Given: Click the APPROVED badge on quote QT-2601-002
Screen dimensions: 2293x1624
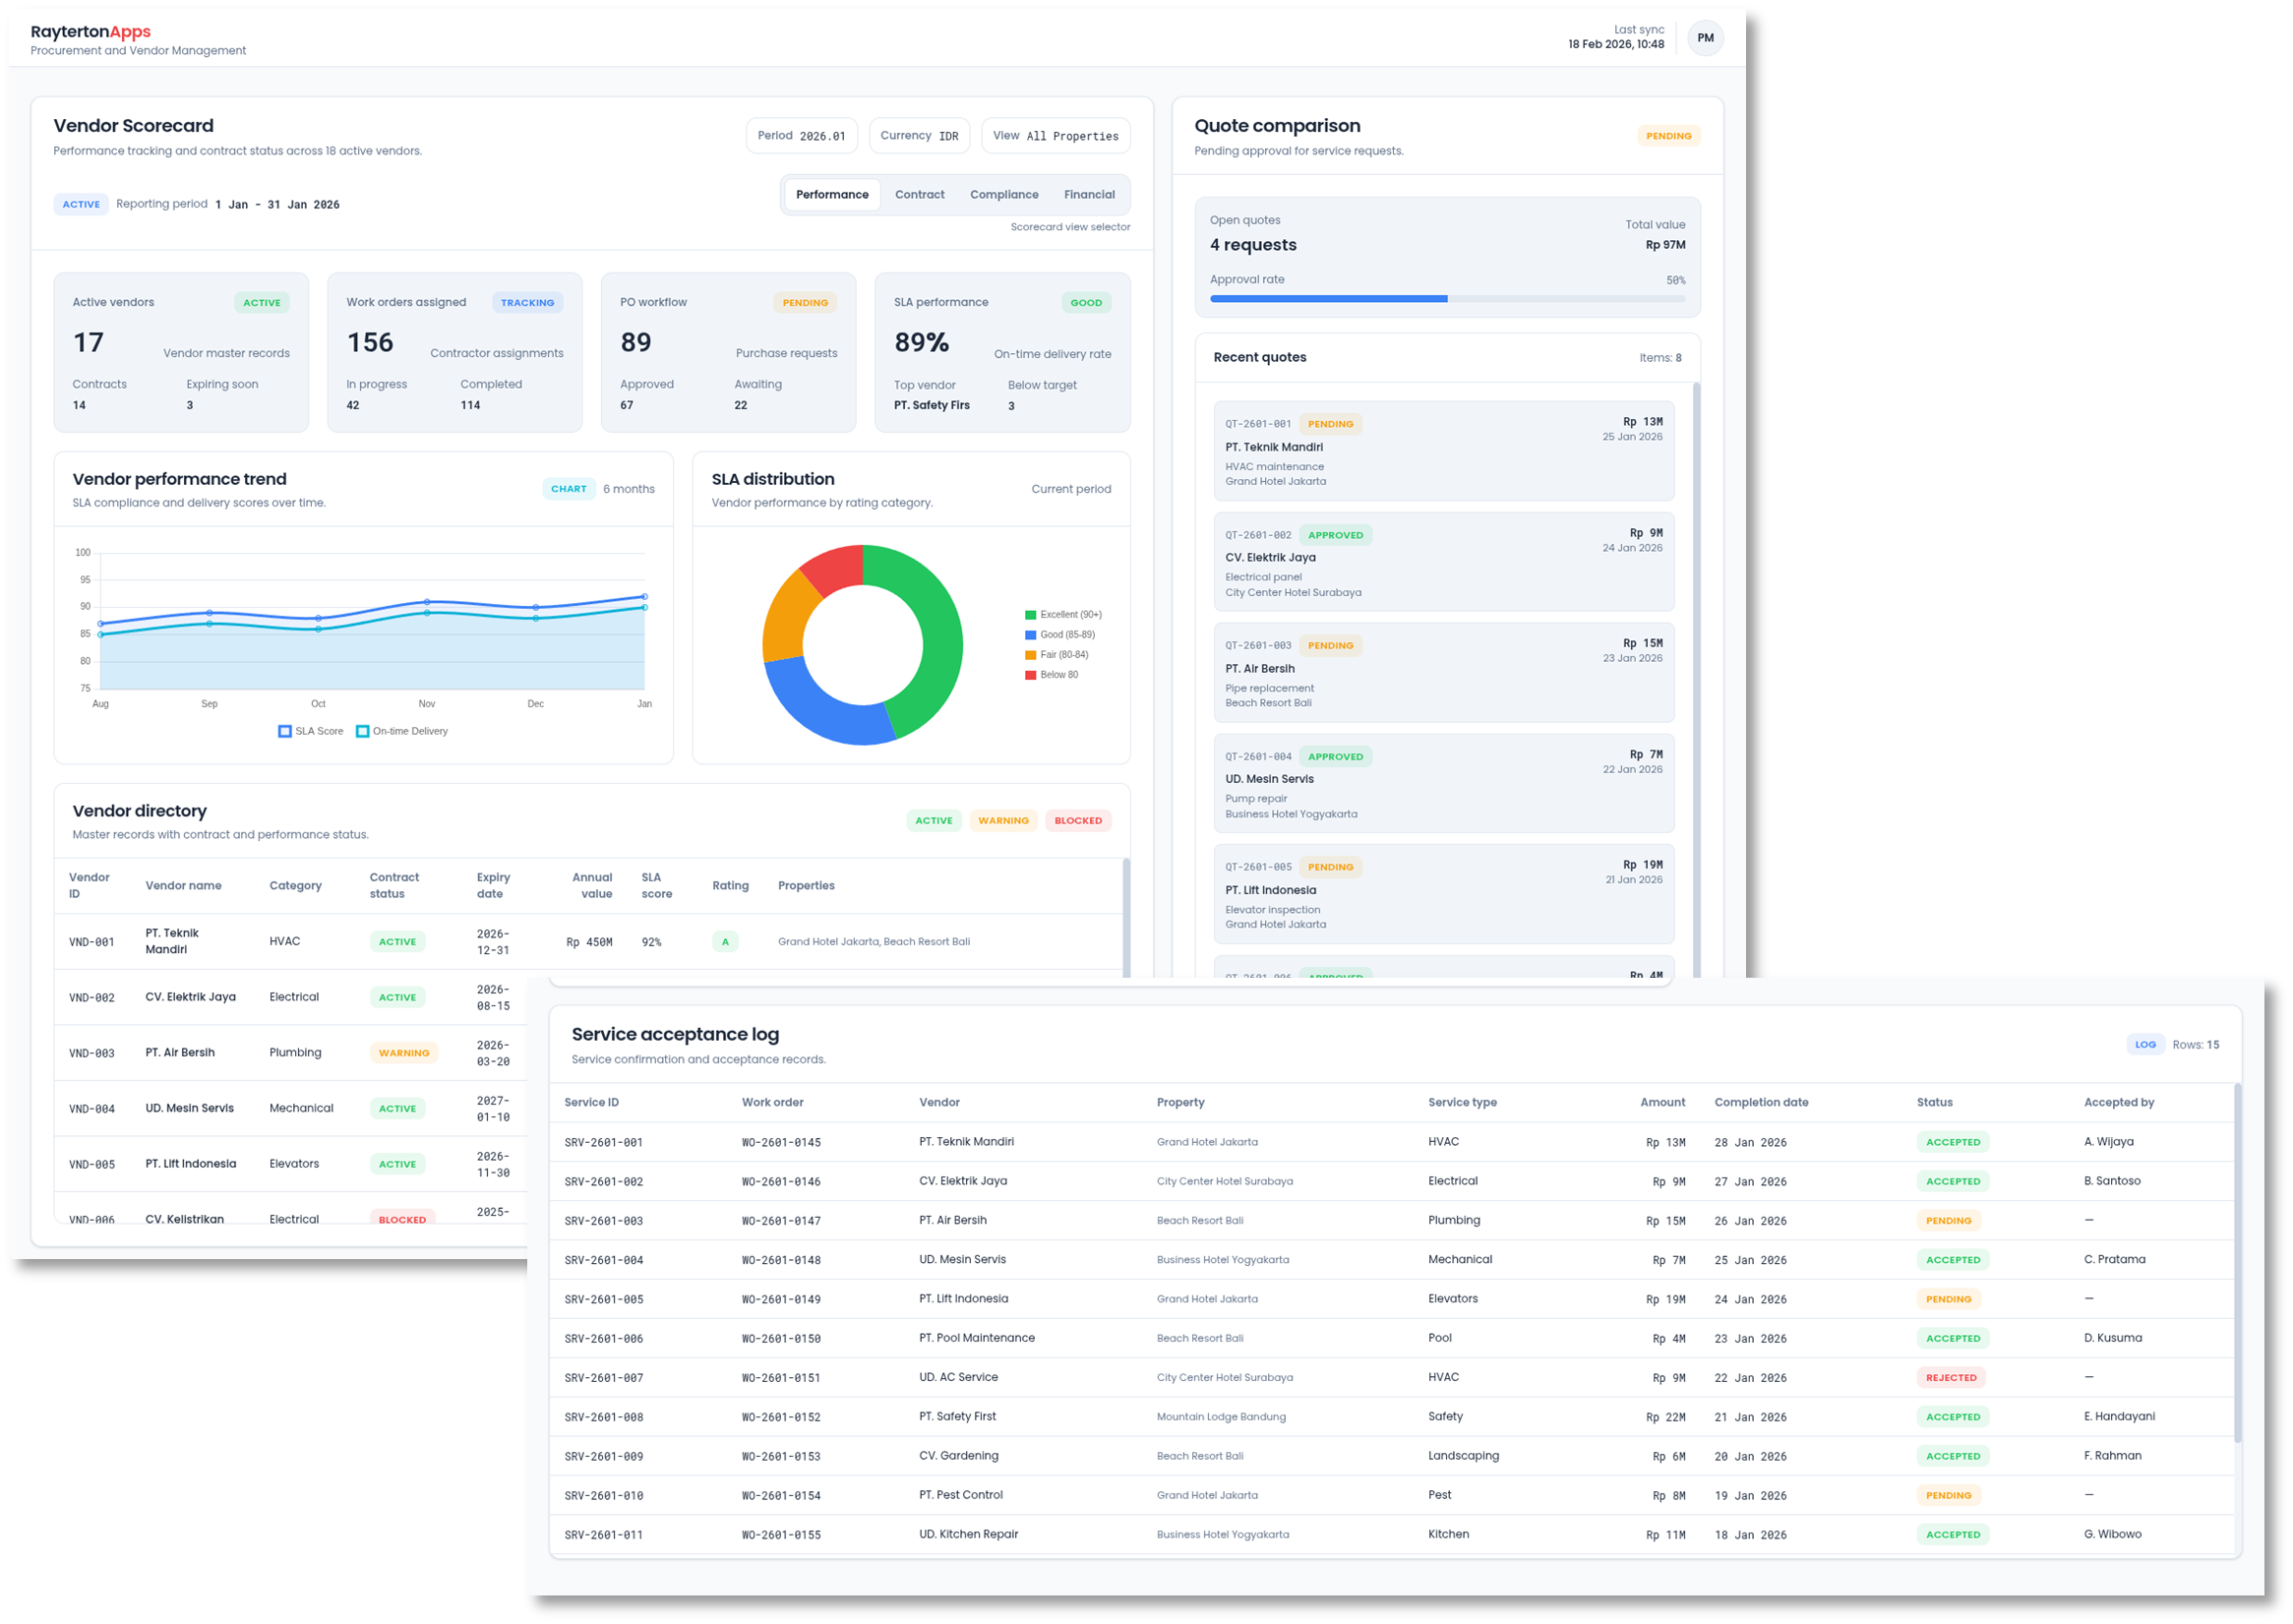Looking at the screenshot, I should 1336,534.
